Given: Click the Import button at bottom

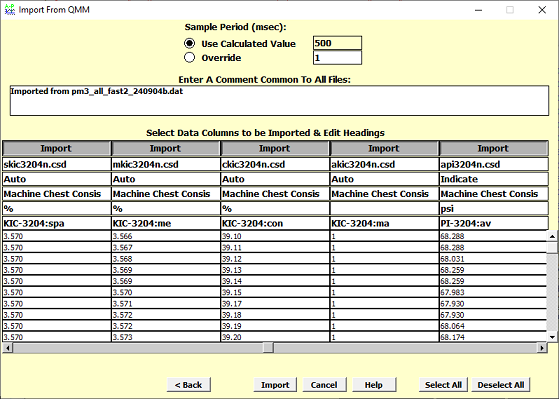Looking at the screenshot, I should pyautogui.click(x=275, y=385).
